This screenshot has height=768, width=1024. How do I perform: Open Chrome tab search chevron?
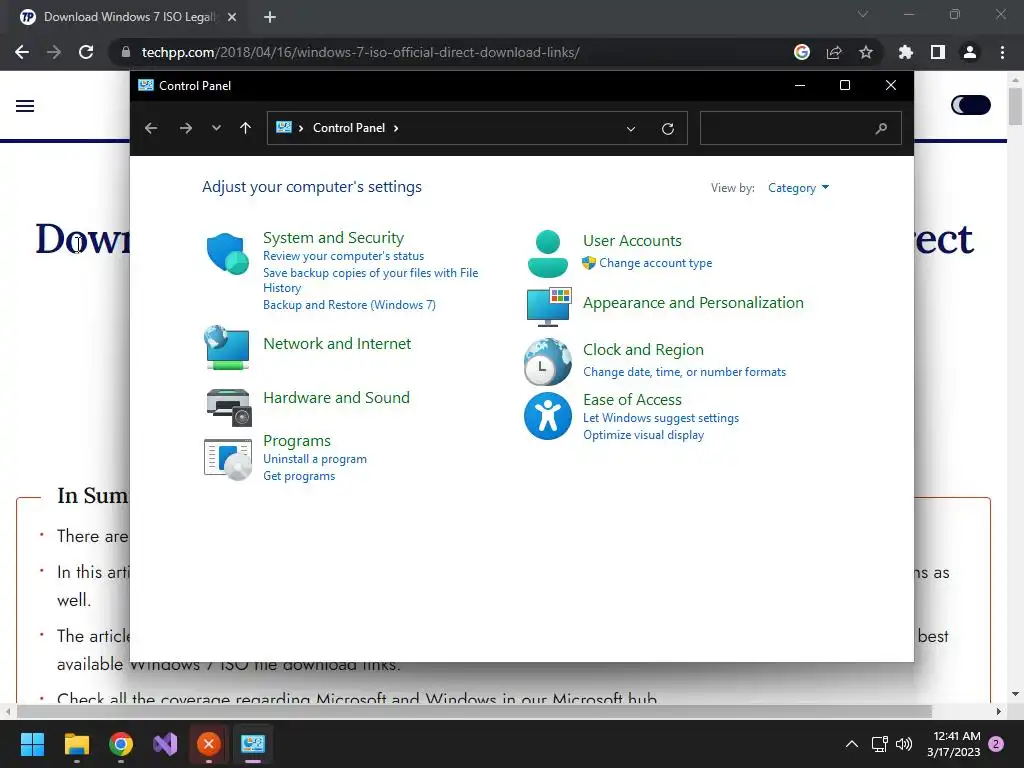pos(863,14)
